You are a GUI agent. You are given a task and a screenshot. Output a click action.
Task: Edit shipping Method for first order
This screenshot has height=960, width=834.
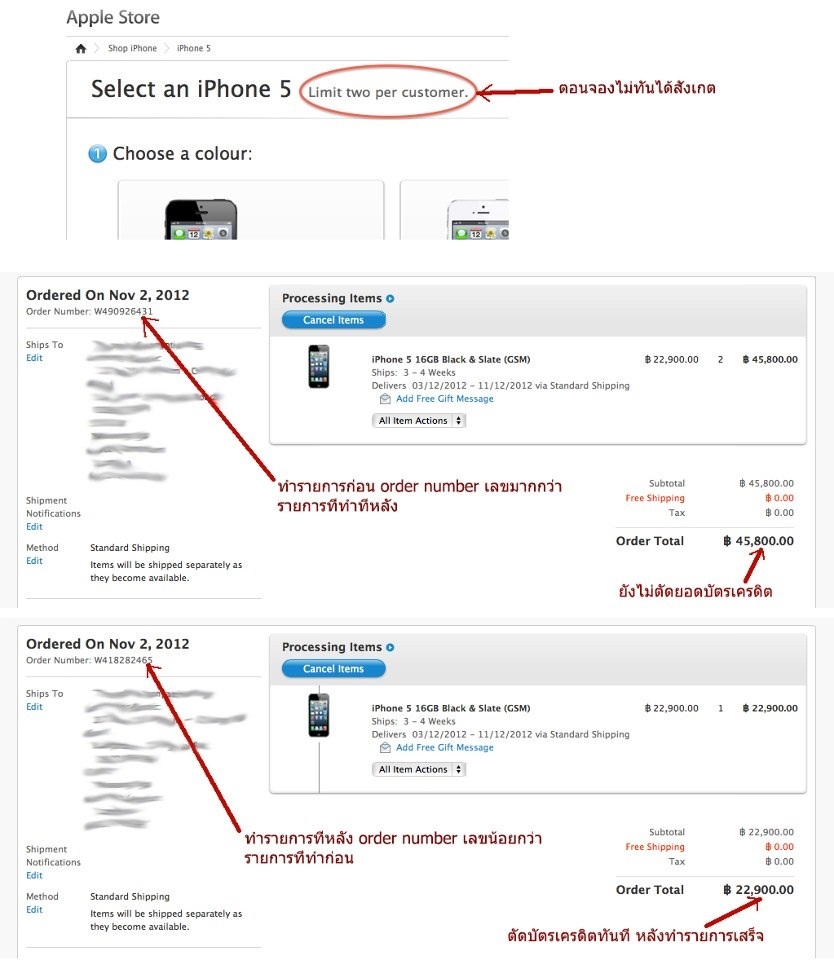pos(34,561)
